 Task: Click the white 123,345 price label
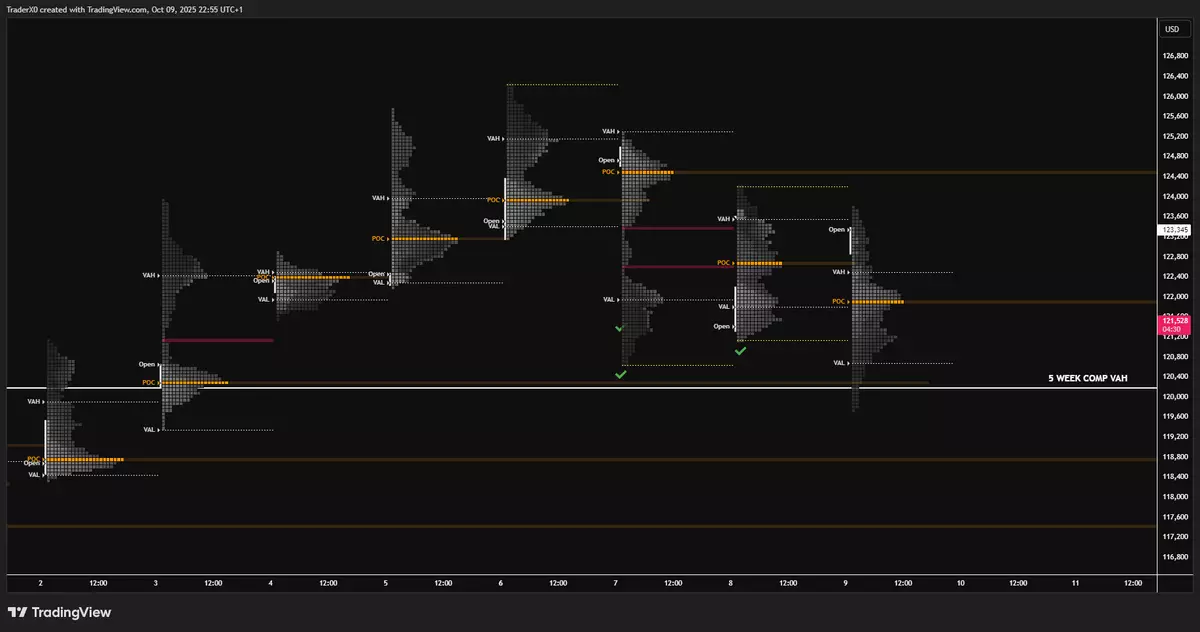(1175, 230)
